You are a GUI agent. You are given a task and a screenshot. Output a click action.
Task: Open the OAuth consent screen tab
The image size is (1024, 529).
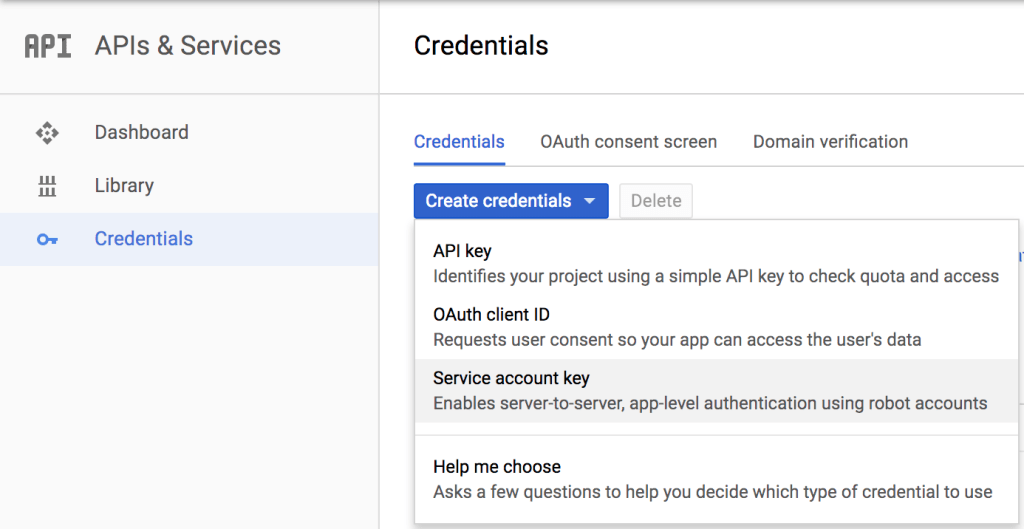(628, 142)
